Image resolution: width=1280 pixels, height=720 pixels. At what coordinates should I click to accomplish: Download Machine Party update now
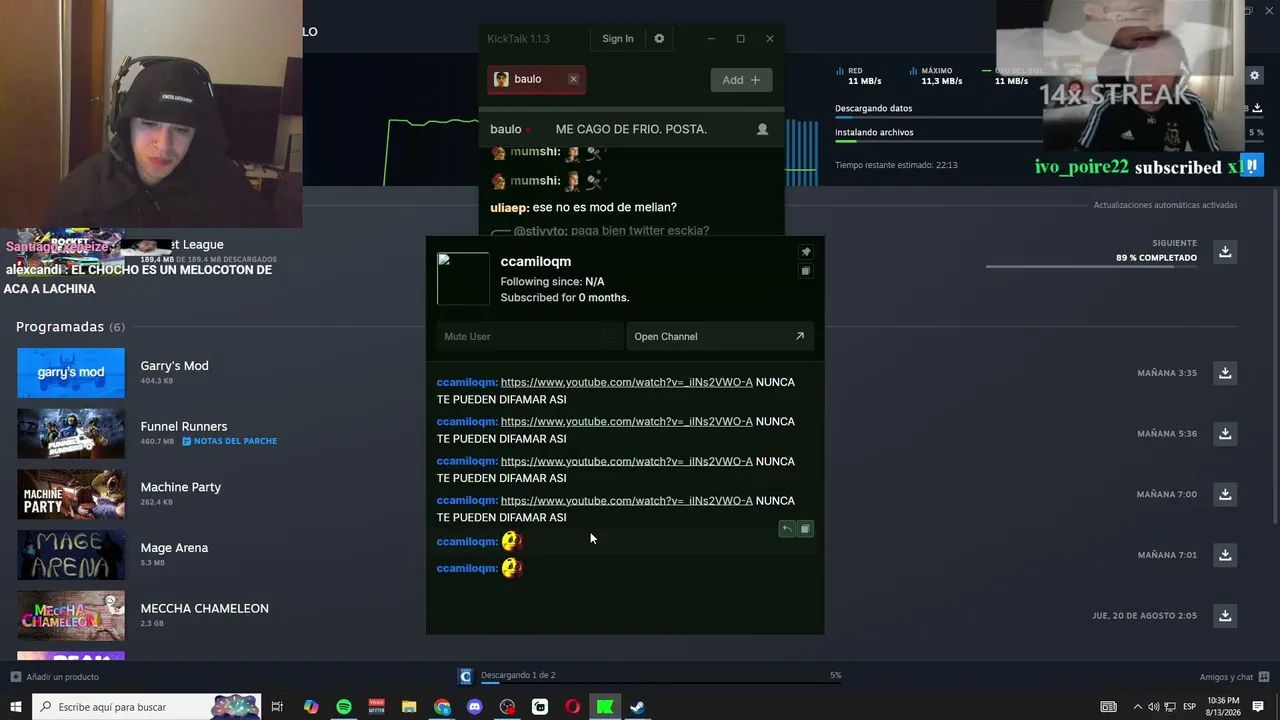point(1225,494)
